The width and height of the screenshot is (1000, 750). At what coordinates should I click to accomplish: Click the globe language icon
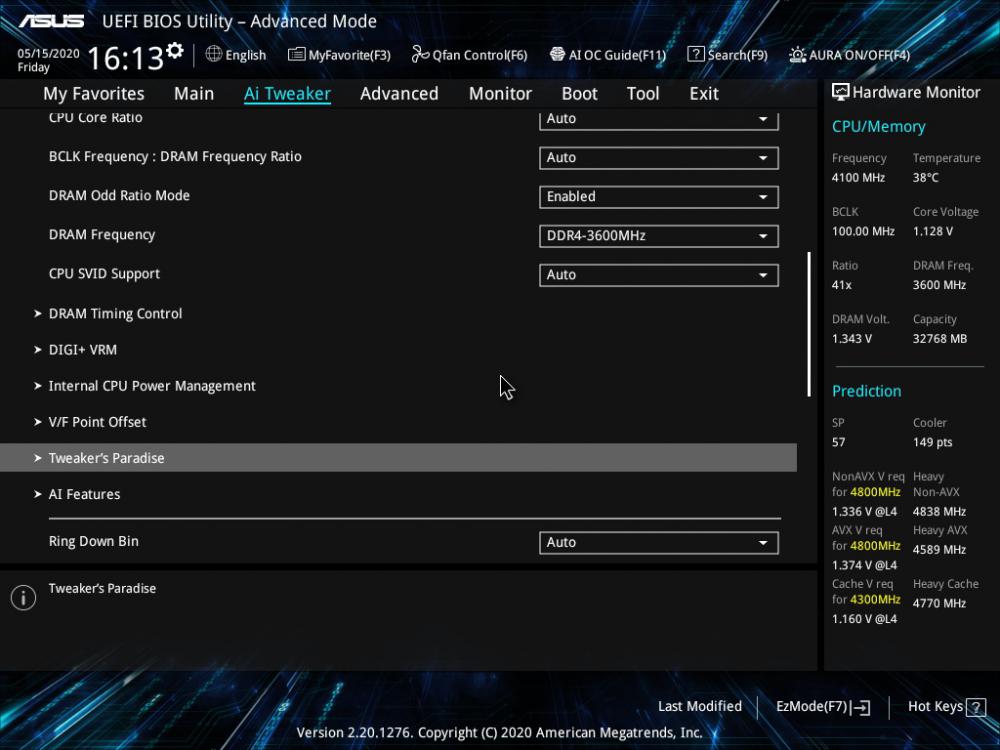[214, 54]
